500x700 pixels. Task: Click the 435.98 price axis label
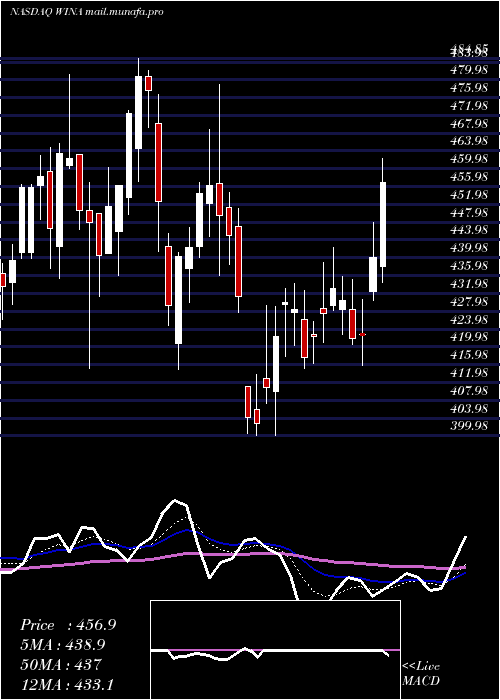tap(468, 266)
